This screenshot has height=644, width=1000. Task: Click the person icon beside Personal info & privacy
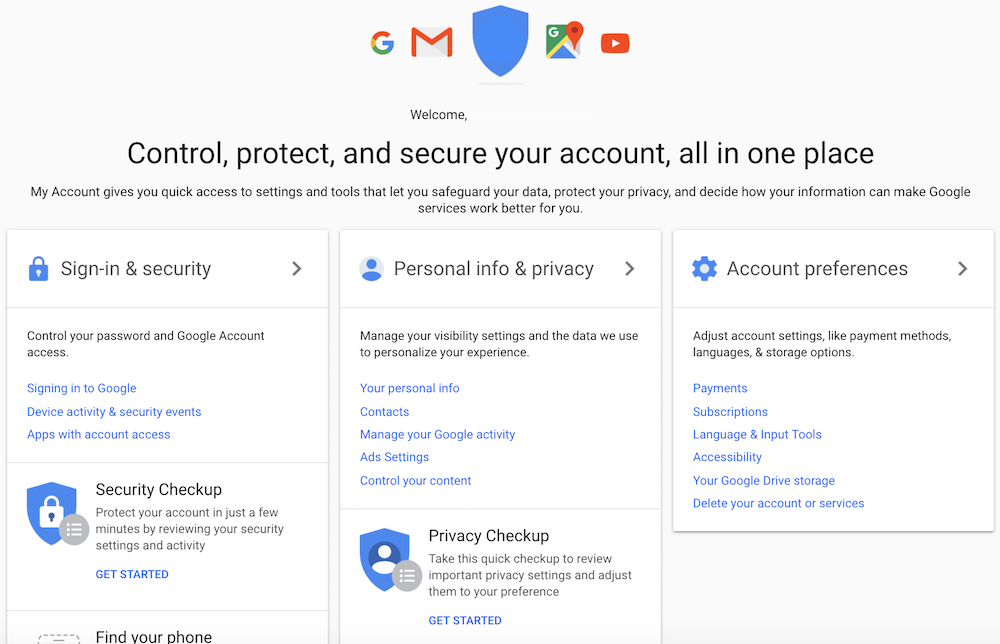[x=371, y=268]
